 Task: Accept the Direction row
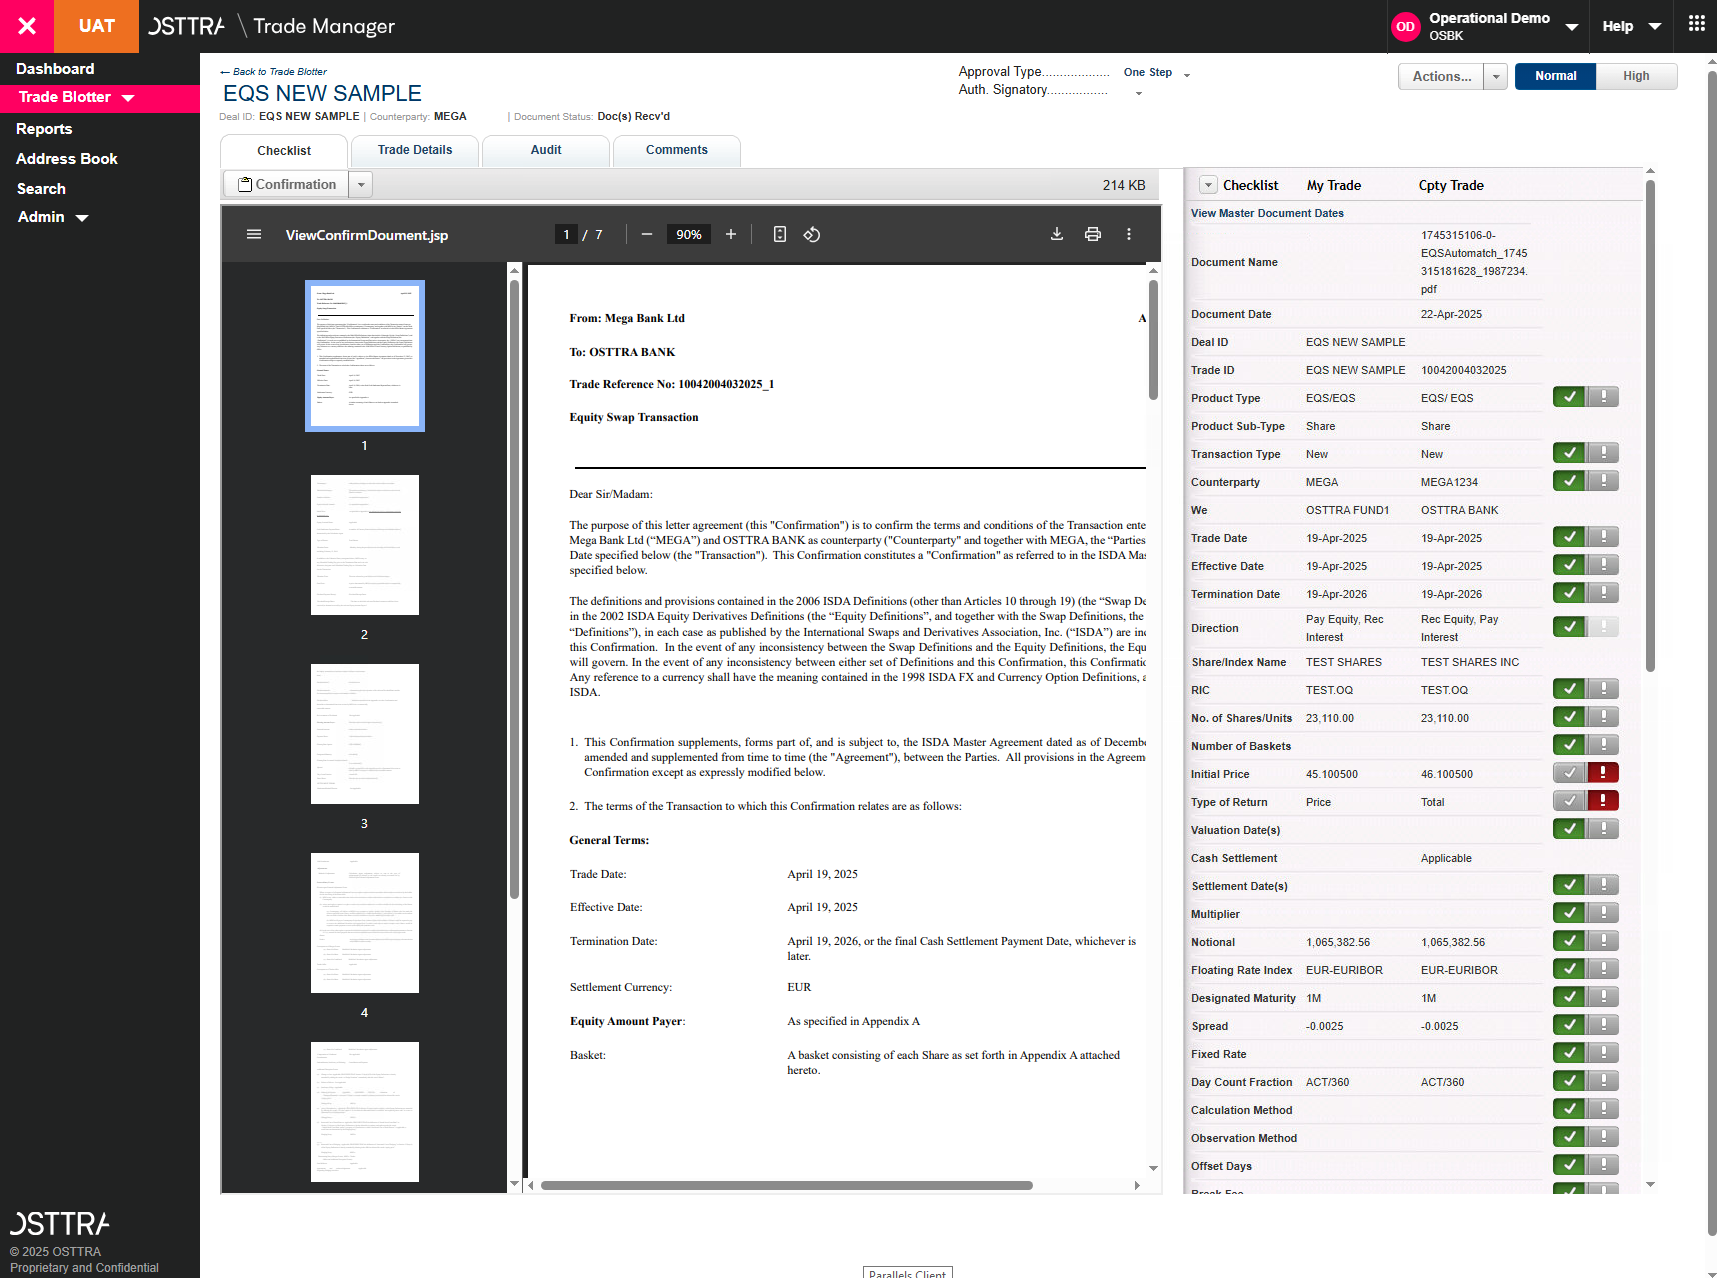pos(1569,627)
